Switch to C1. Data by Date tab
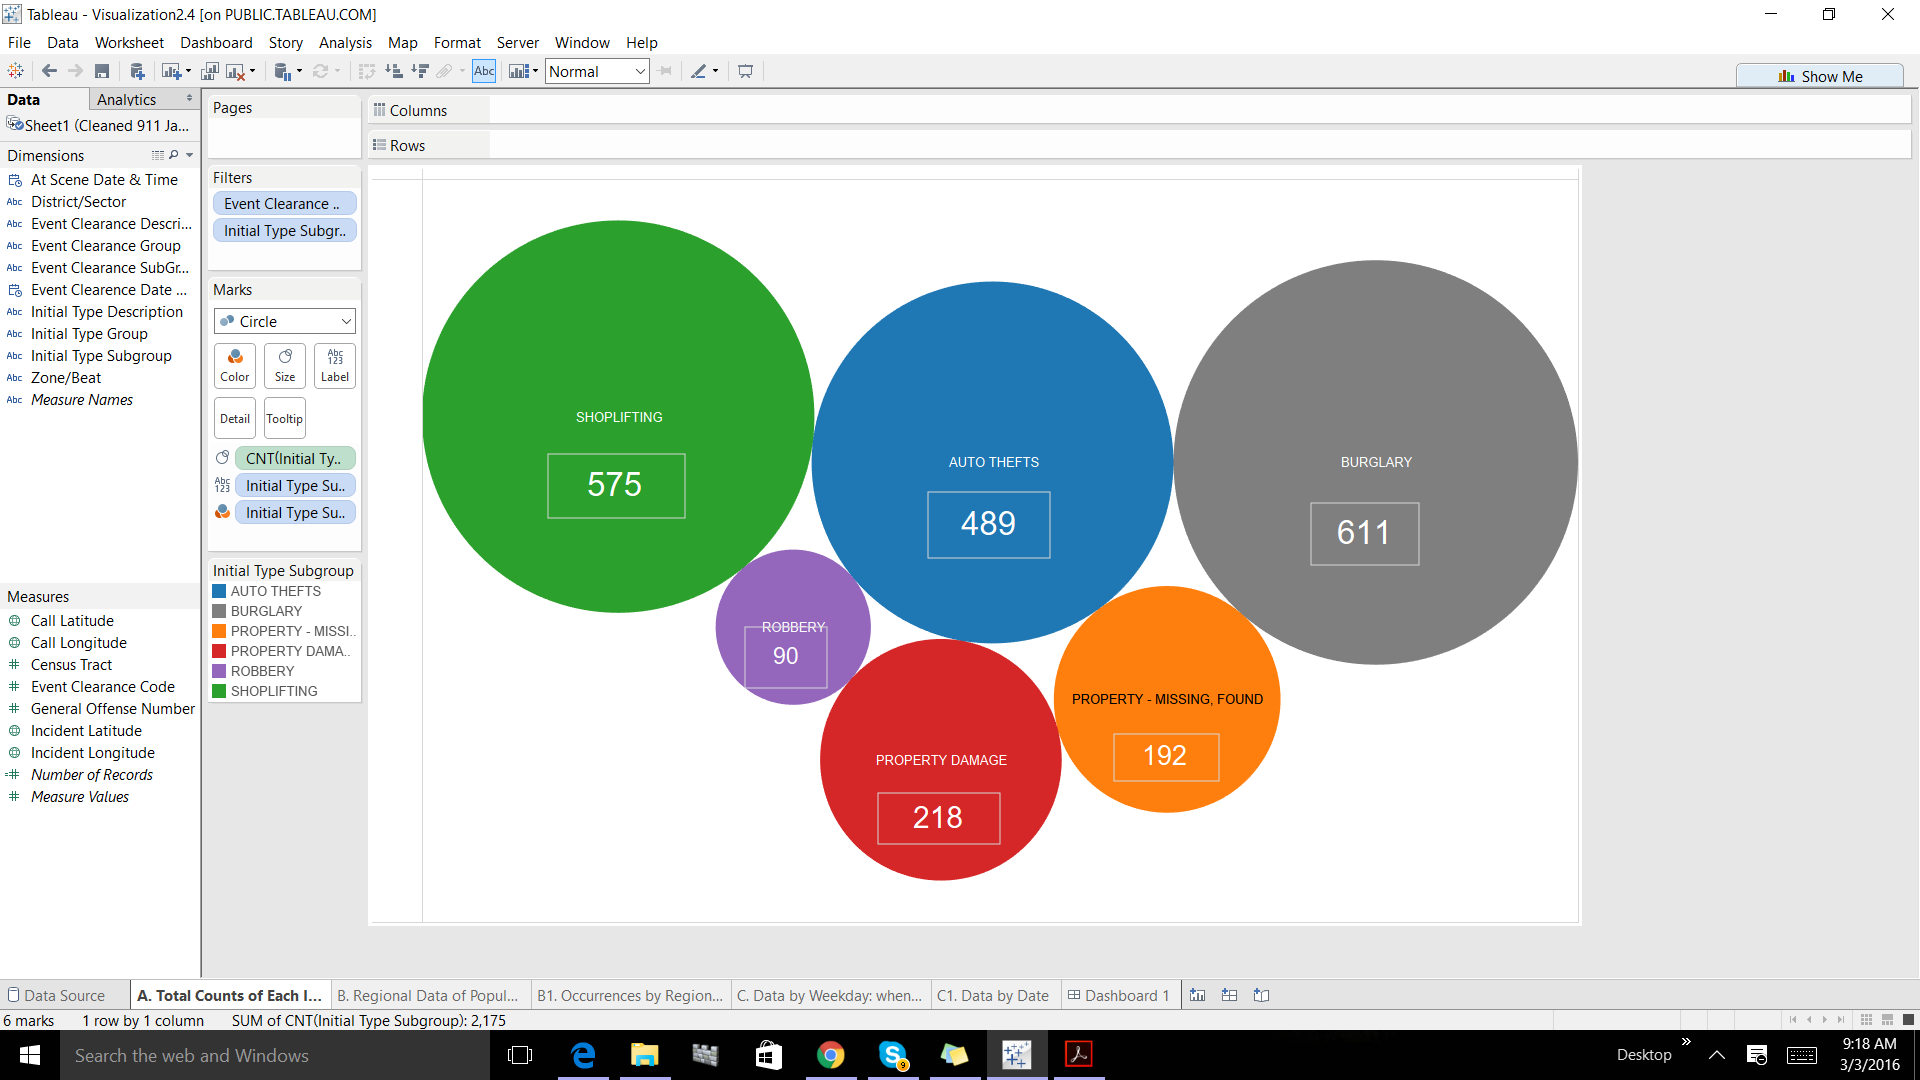Image resolution: width=1920 pixels, height=1080 pixels. click(992, 995)
